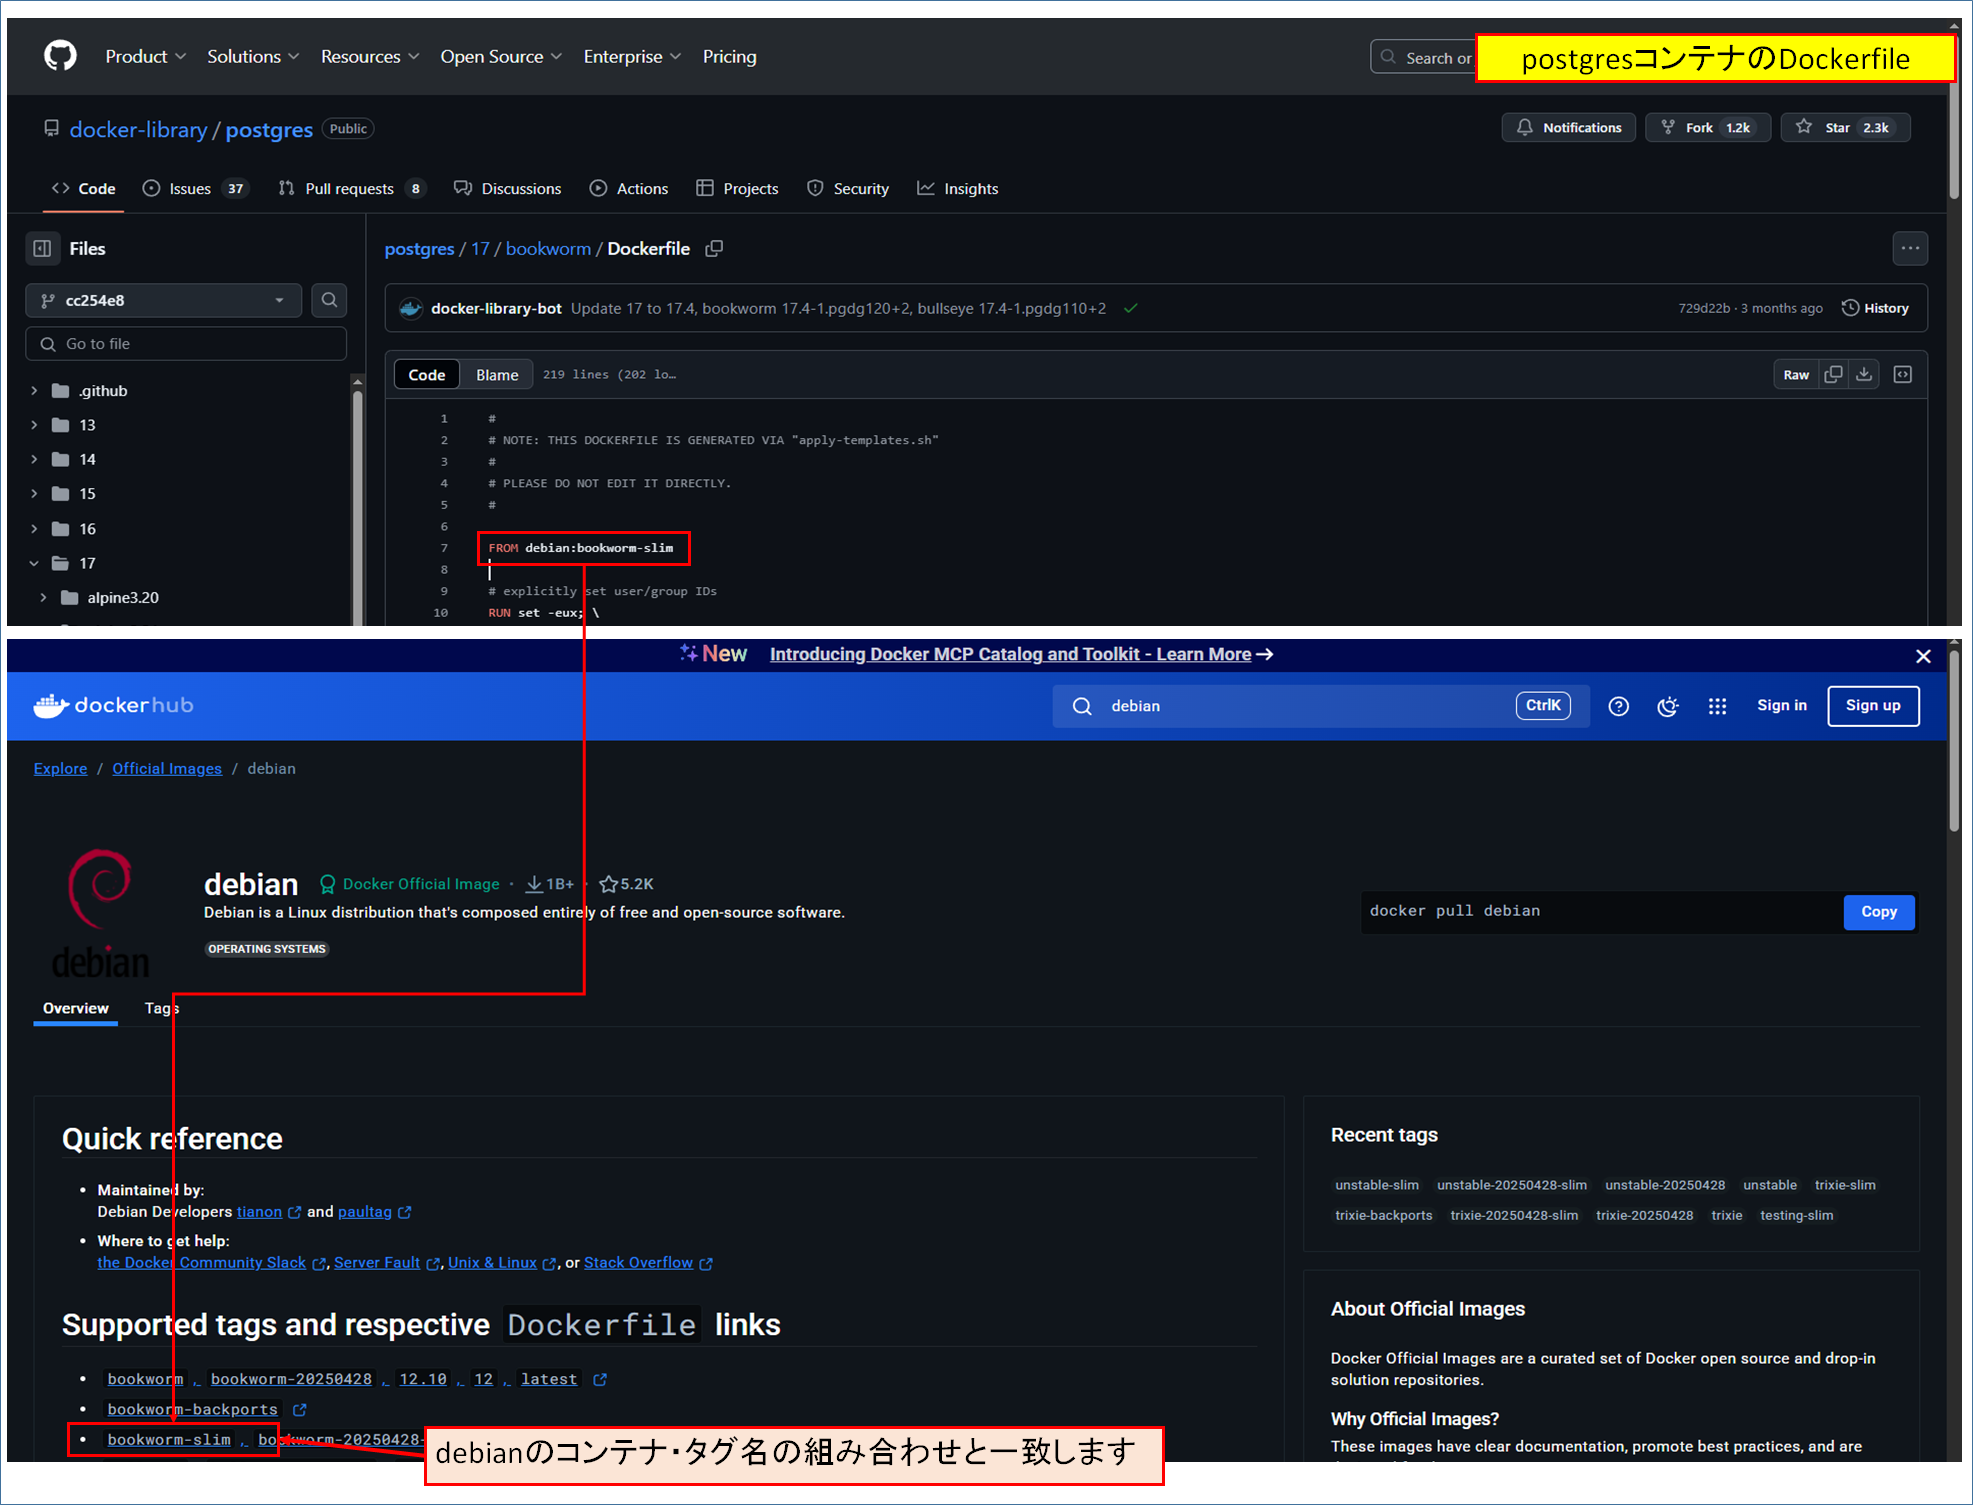Expand the .github folder
Image resolution: width=1973 pixels, height=1505 pixels.
click(35, 391)
